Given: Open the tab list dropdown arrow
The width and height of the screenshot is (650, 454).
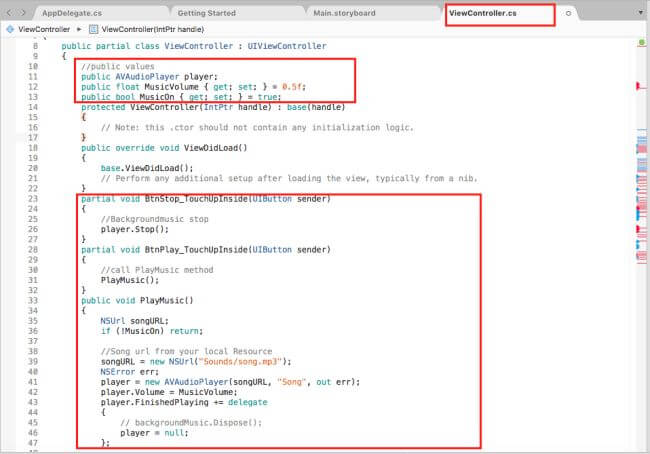Looking at the screenshot, I should tap(641, 13).
